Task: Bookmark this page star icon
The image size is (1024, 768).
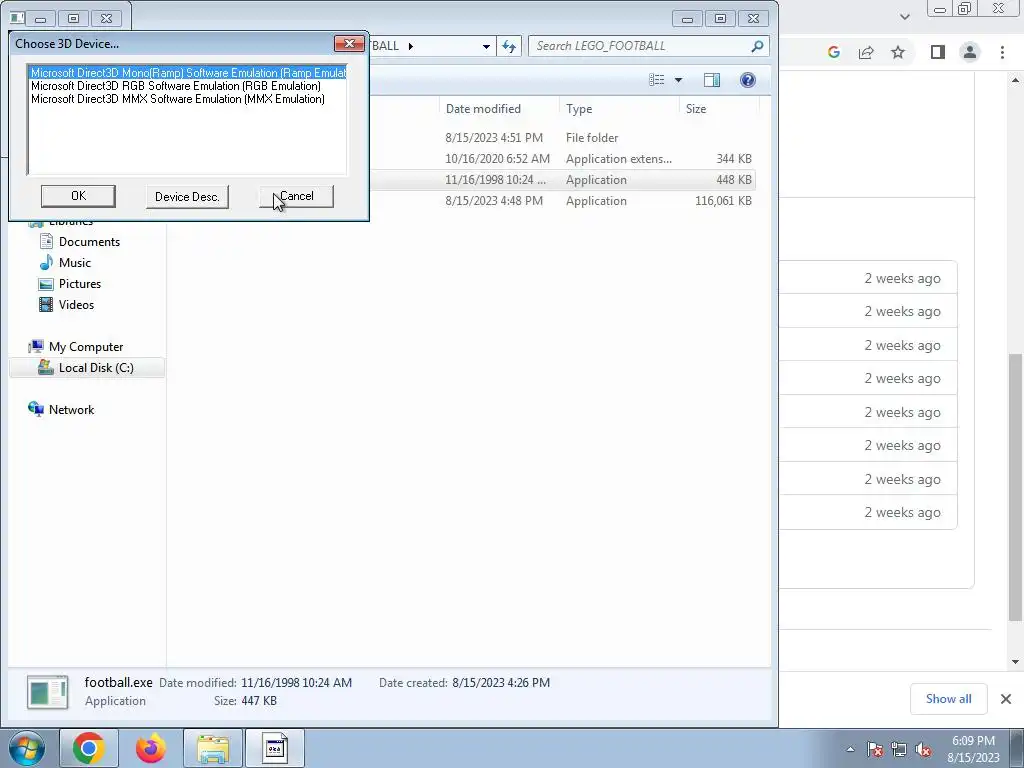Action: (898, 52)
